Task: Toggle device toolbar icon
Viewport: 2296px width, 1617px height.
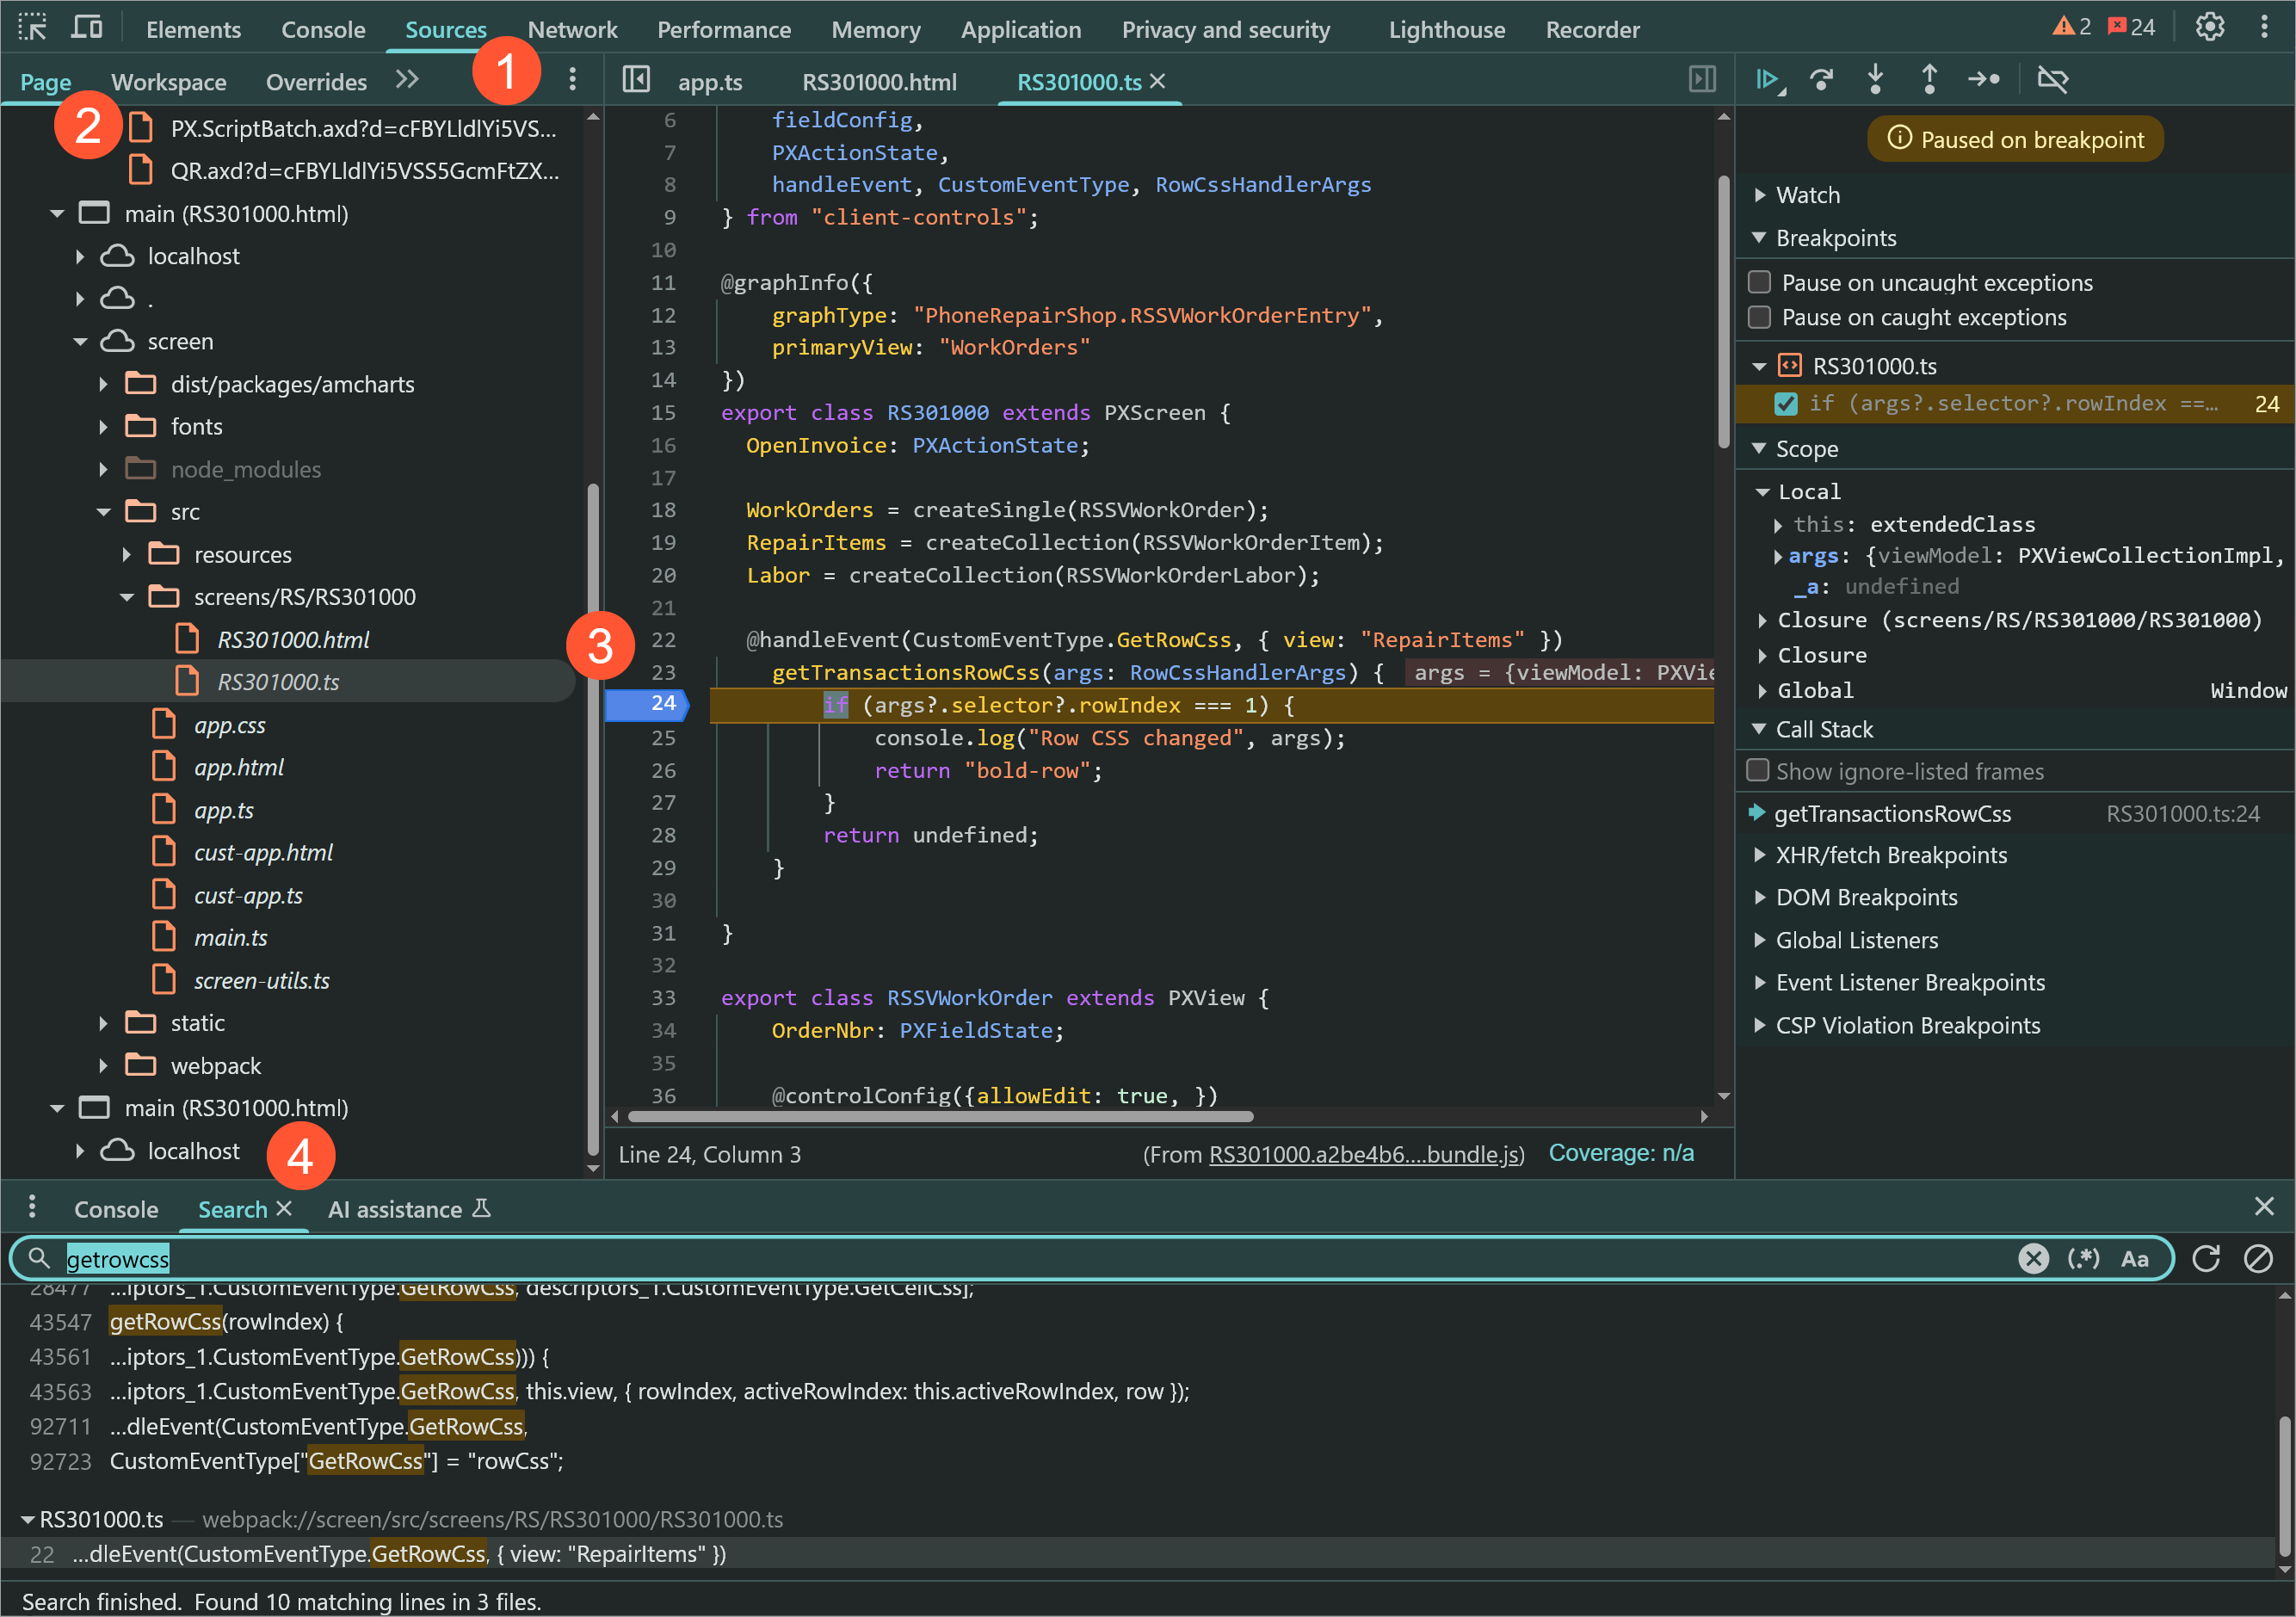Action: [87, 27]
